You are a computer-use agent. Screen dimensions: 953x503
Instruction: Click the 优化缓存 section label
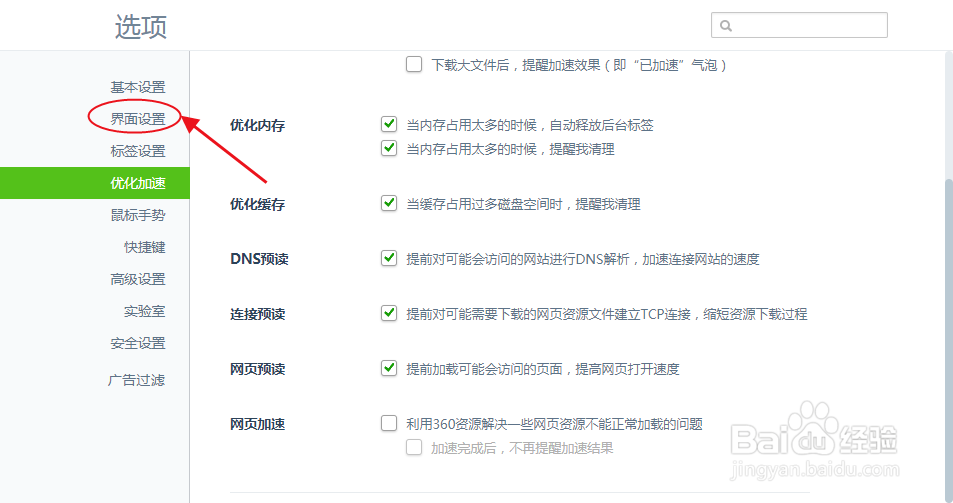(257, 205)
